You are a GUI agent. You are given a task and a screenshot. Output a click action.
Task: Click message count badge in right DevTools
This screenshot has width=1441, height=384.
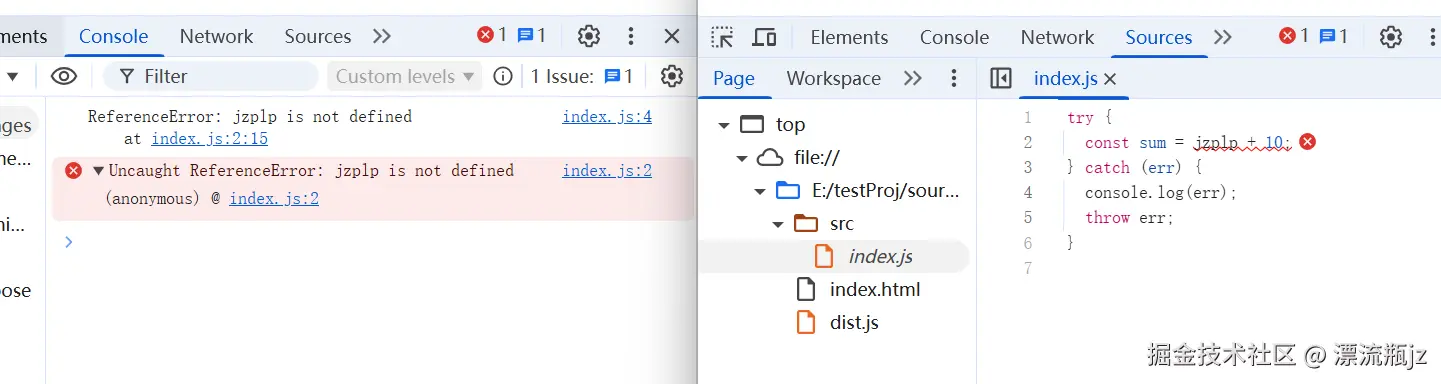click(1333, 36)
